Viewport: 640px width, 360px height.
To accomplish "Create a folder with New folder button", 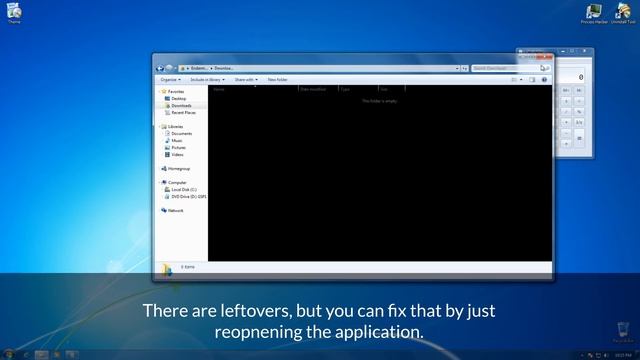I will [278, 80].
